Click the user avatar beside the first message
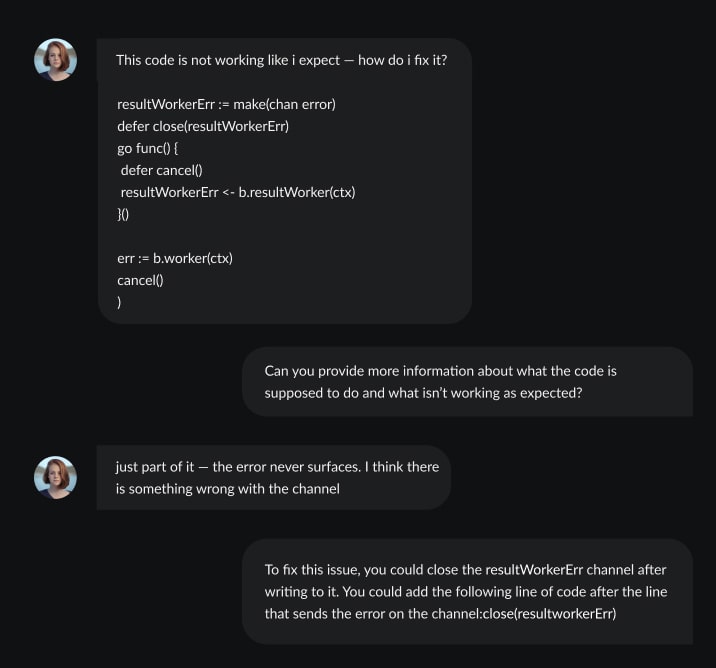 (55, 60)
